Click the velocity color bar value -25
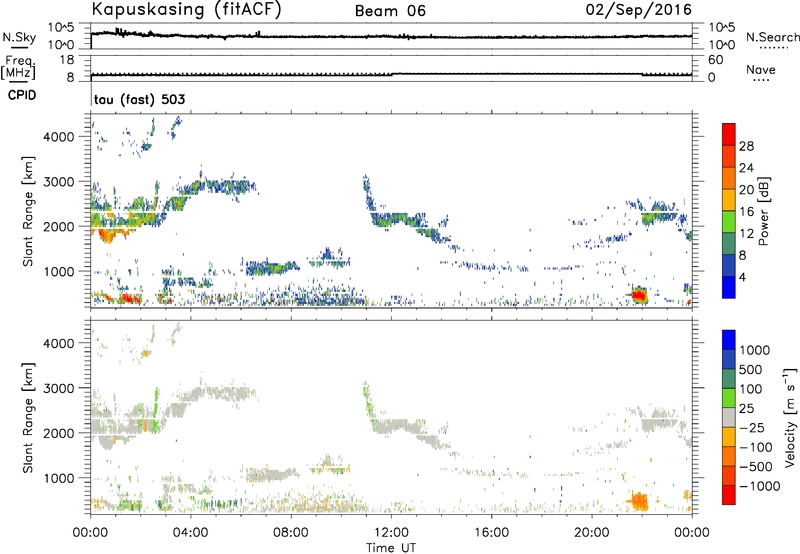Viewport: 800px width, 554px height. point(751,427)
